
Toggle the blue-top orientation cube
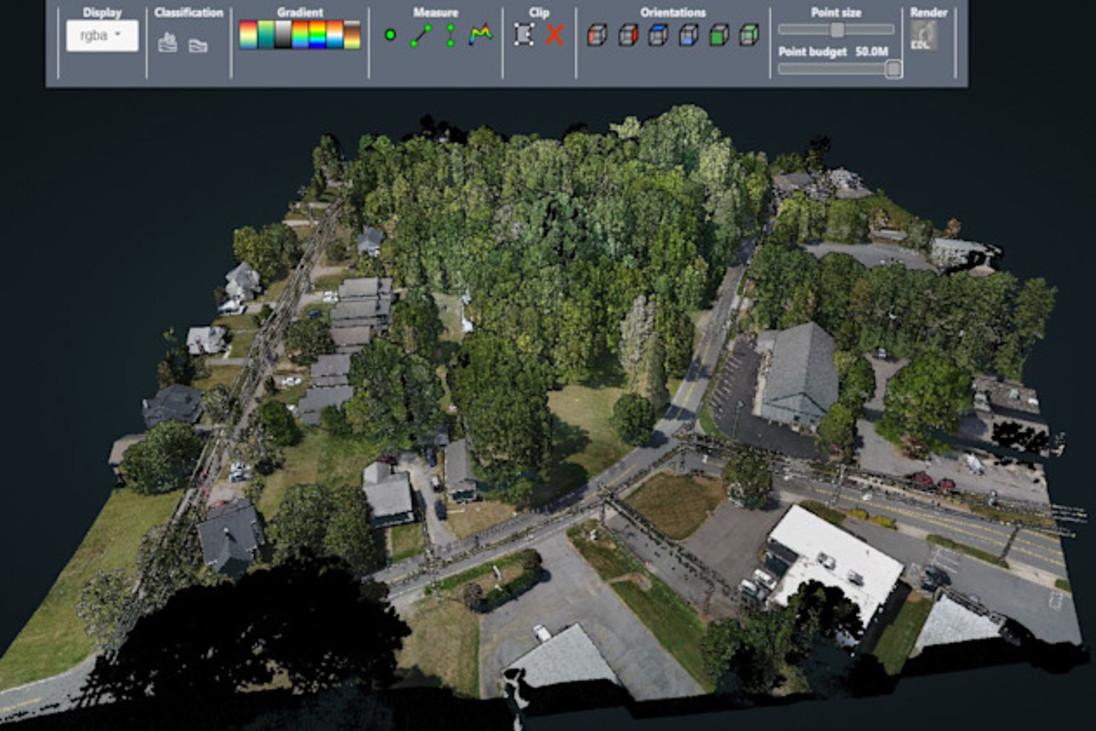tap(658, 34)
